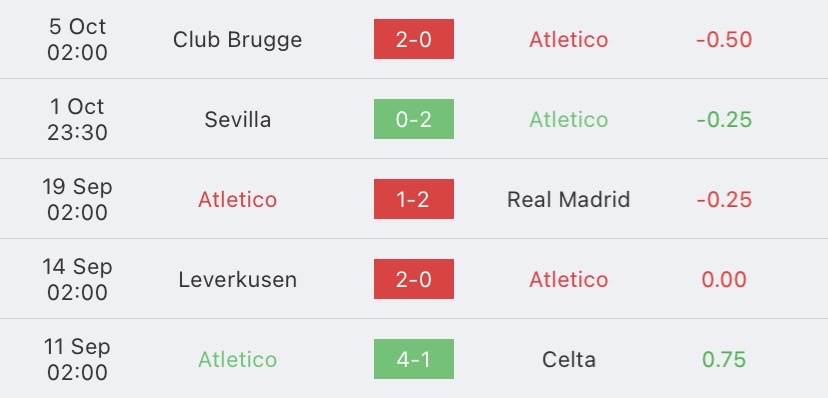Open the Celta team link

pyautogui.click(x=569, y=359)
